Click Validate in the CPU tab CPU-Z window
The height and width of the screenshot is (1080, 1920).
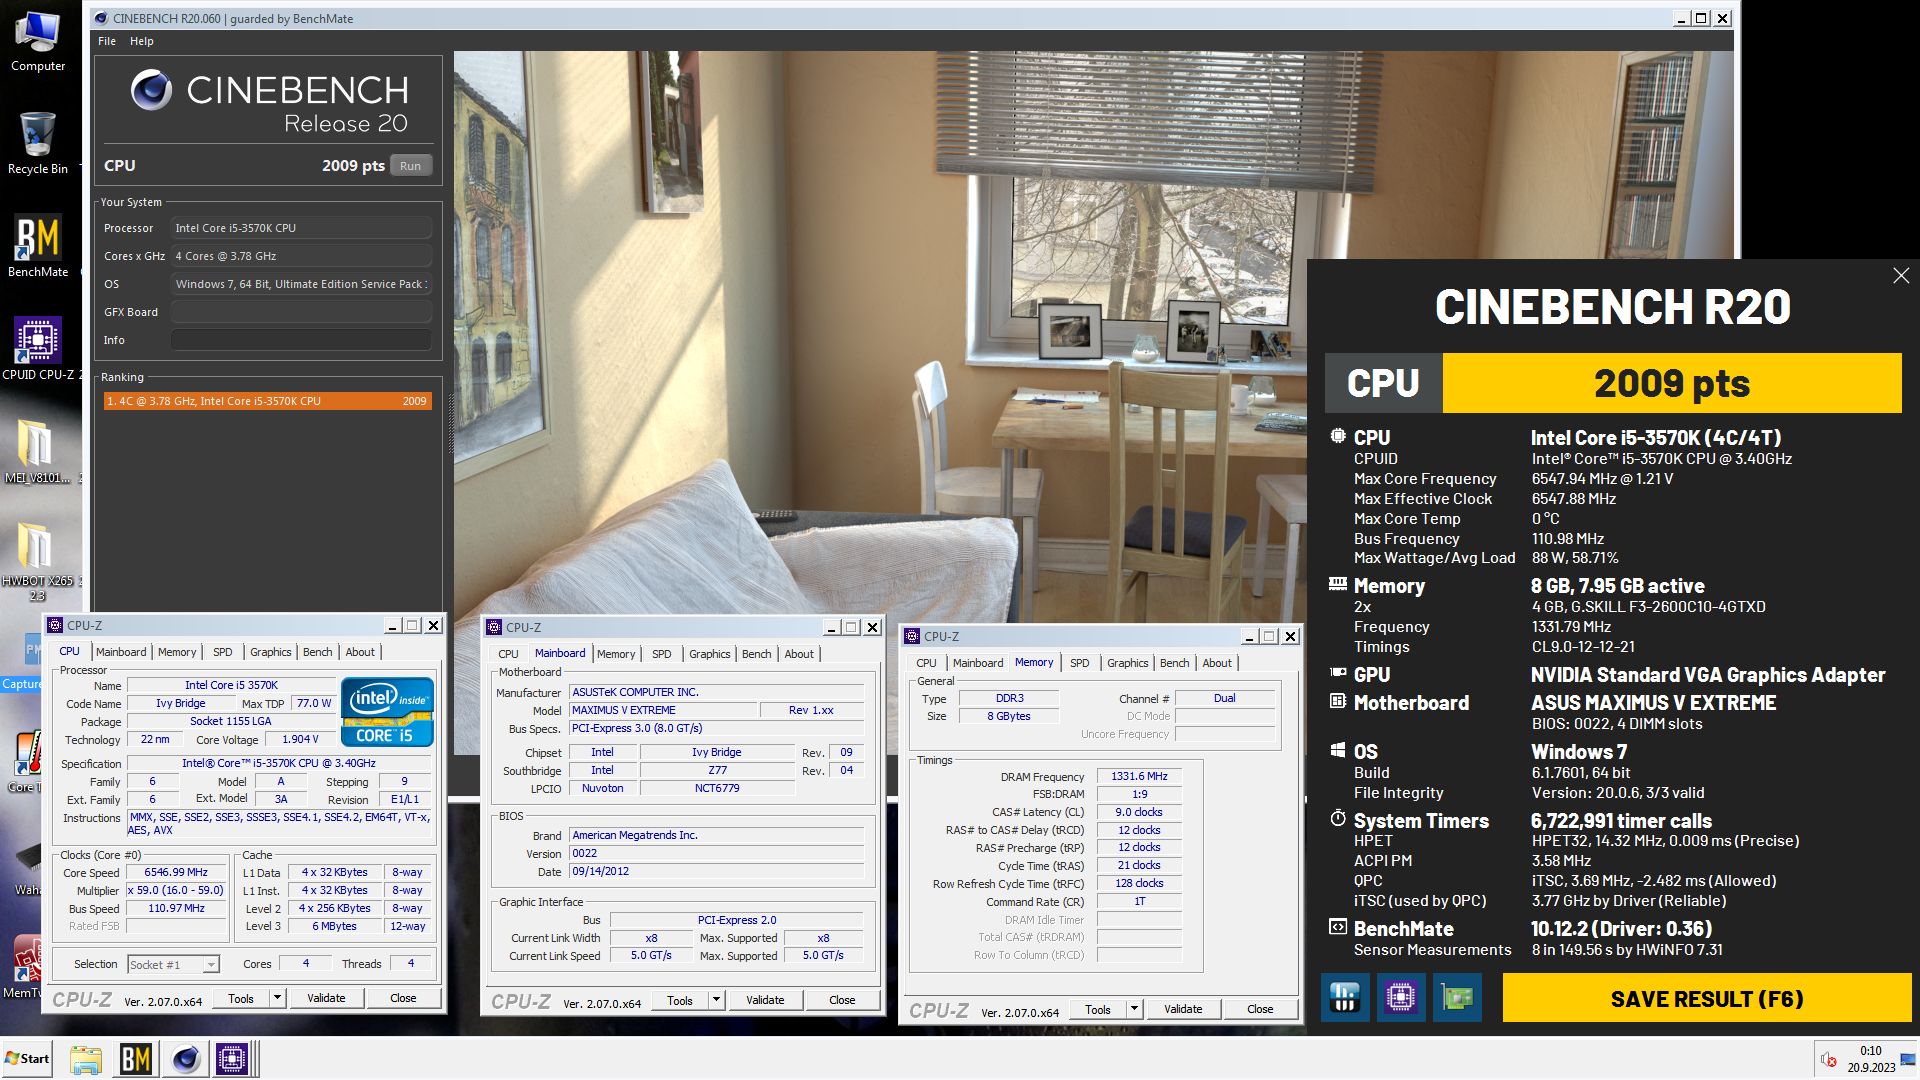pyautogui.click(x=326, y=998)
